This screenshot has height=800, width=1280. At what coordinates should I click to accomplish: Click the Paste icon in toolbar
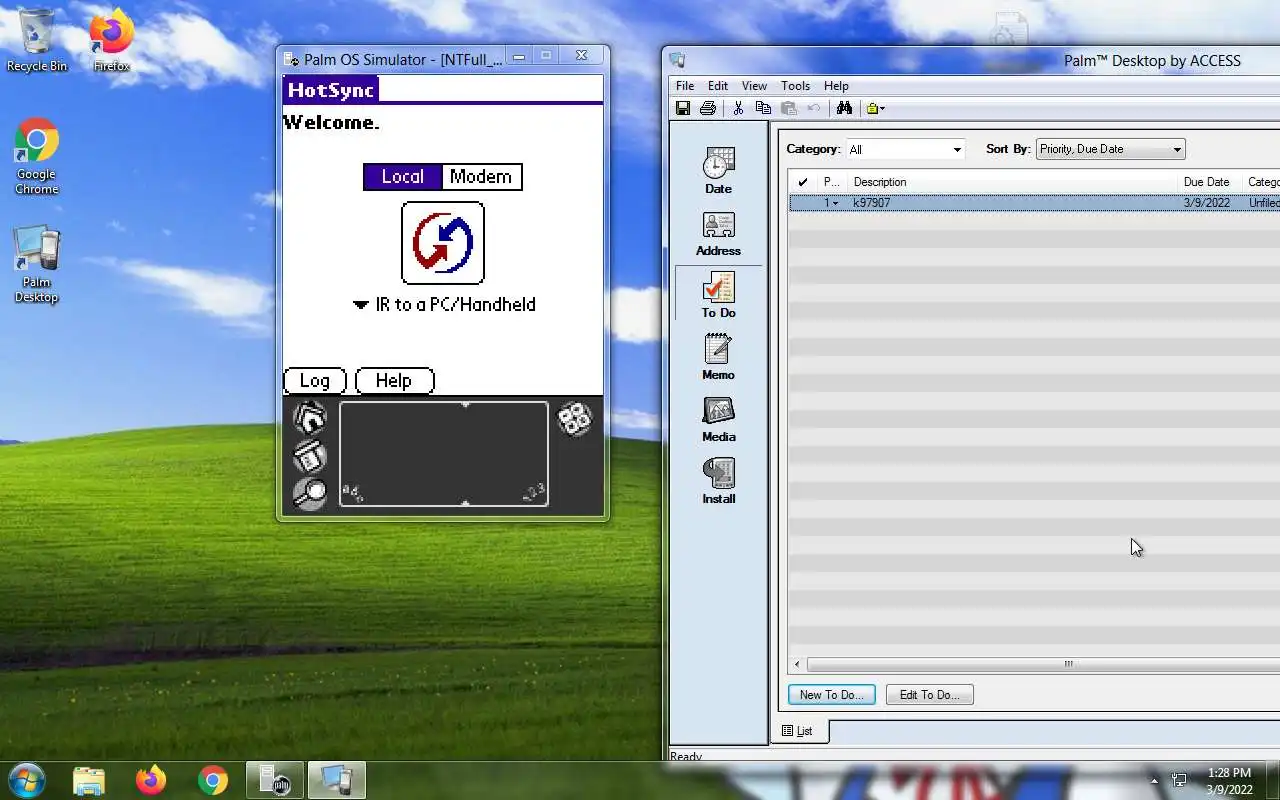coord(788,108)
